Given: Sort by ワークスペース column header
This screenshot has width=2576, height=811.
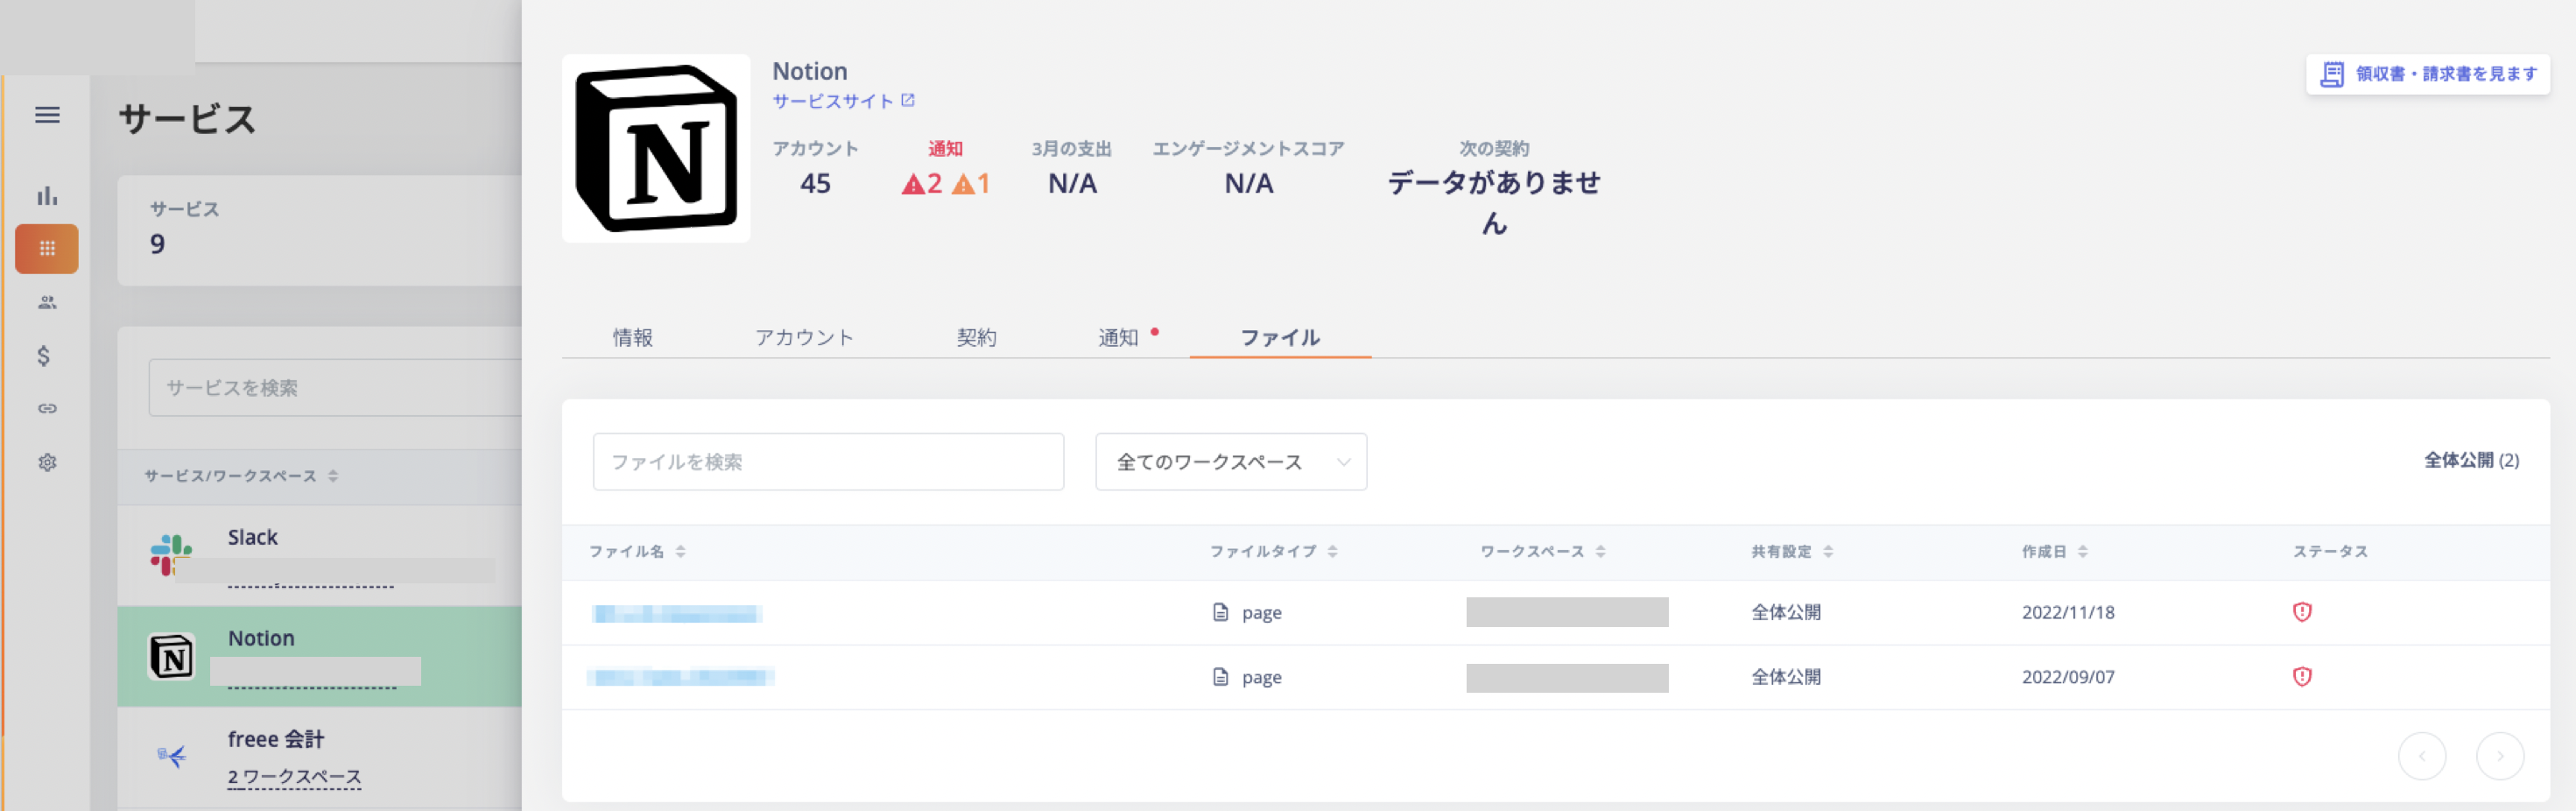Looking at the screenshot, I should coord(1542,551).
